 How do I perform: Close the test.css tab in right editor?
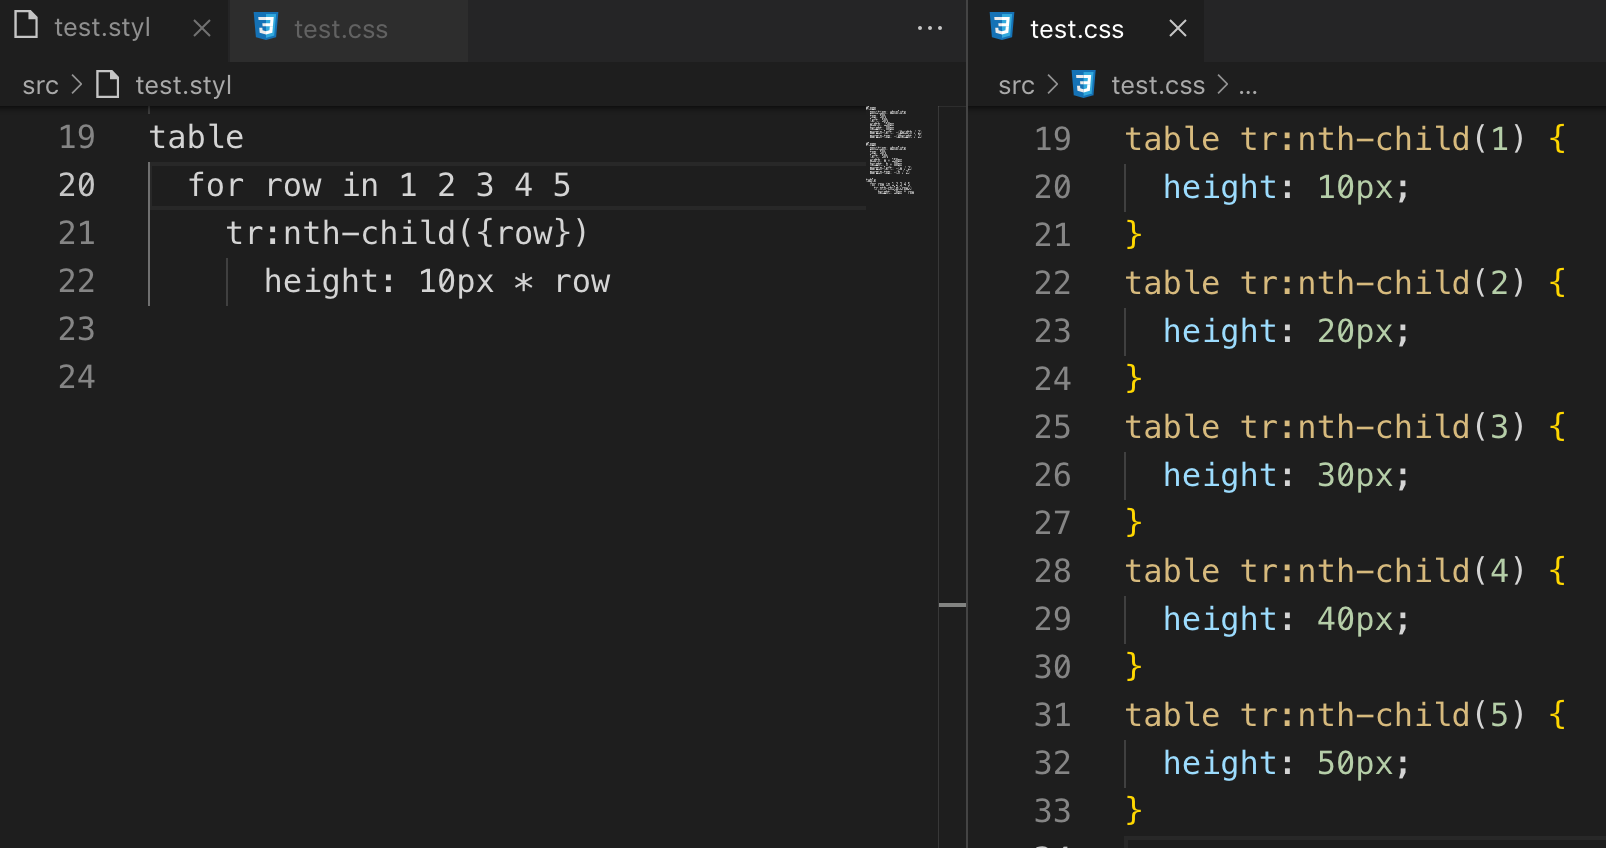(1178, 28)
